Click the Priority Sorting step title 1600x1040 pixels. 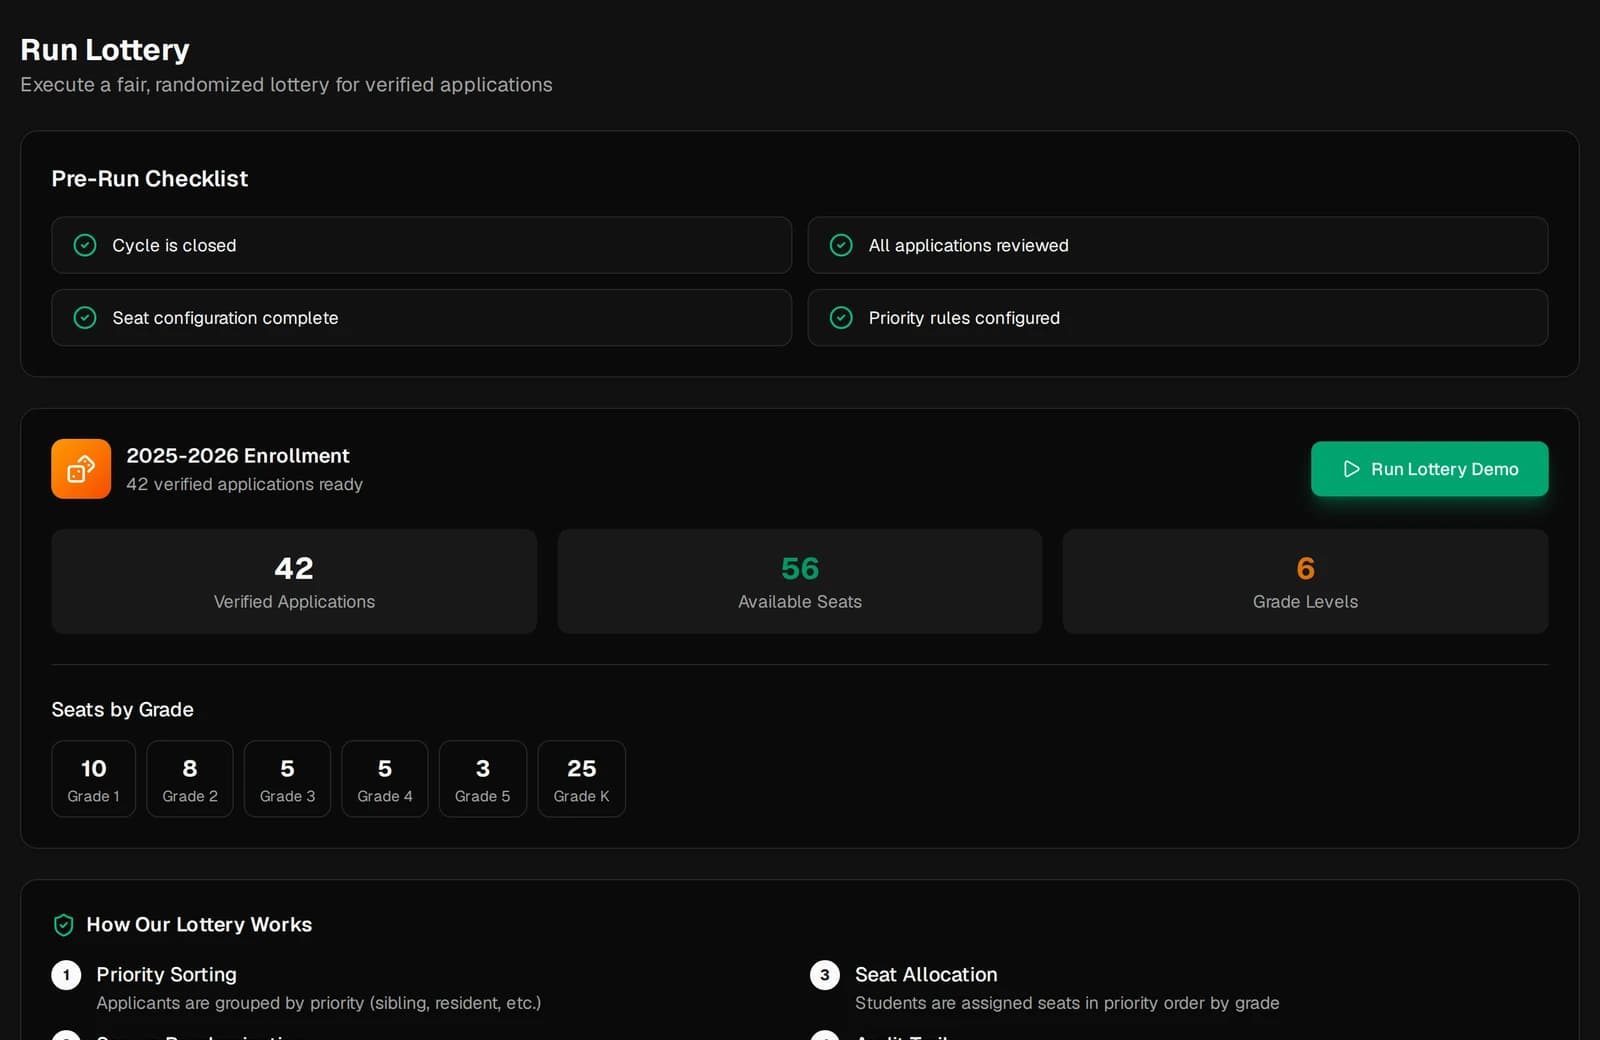coord(166,975)
